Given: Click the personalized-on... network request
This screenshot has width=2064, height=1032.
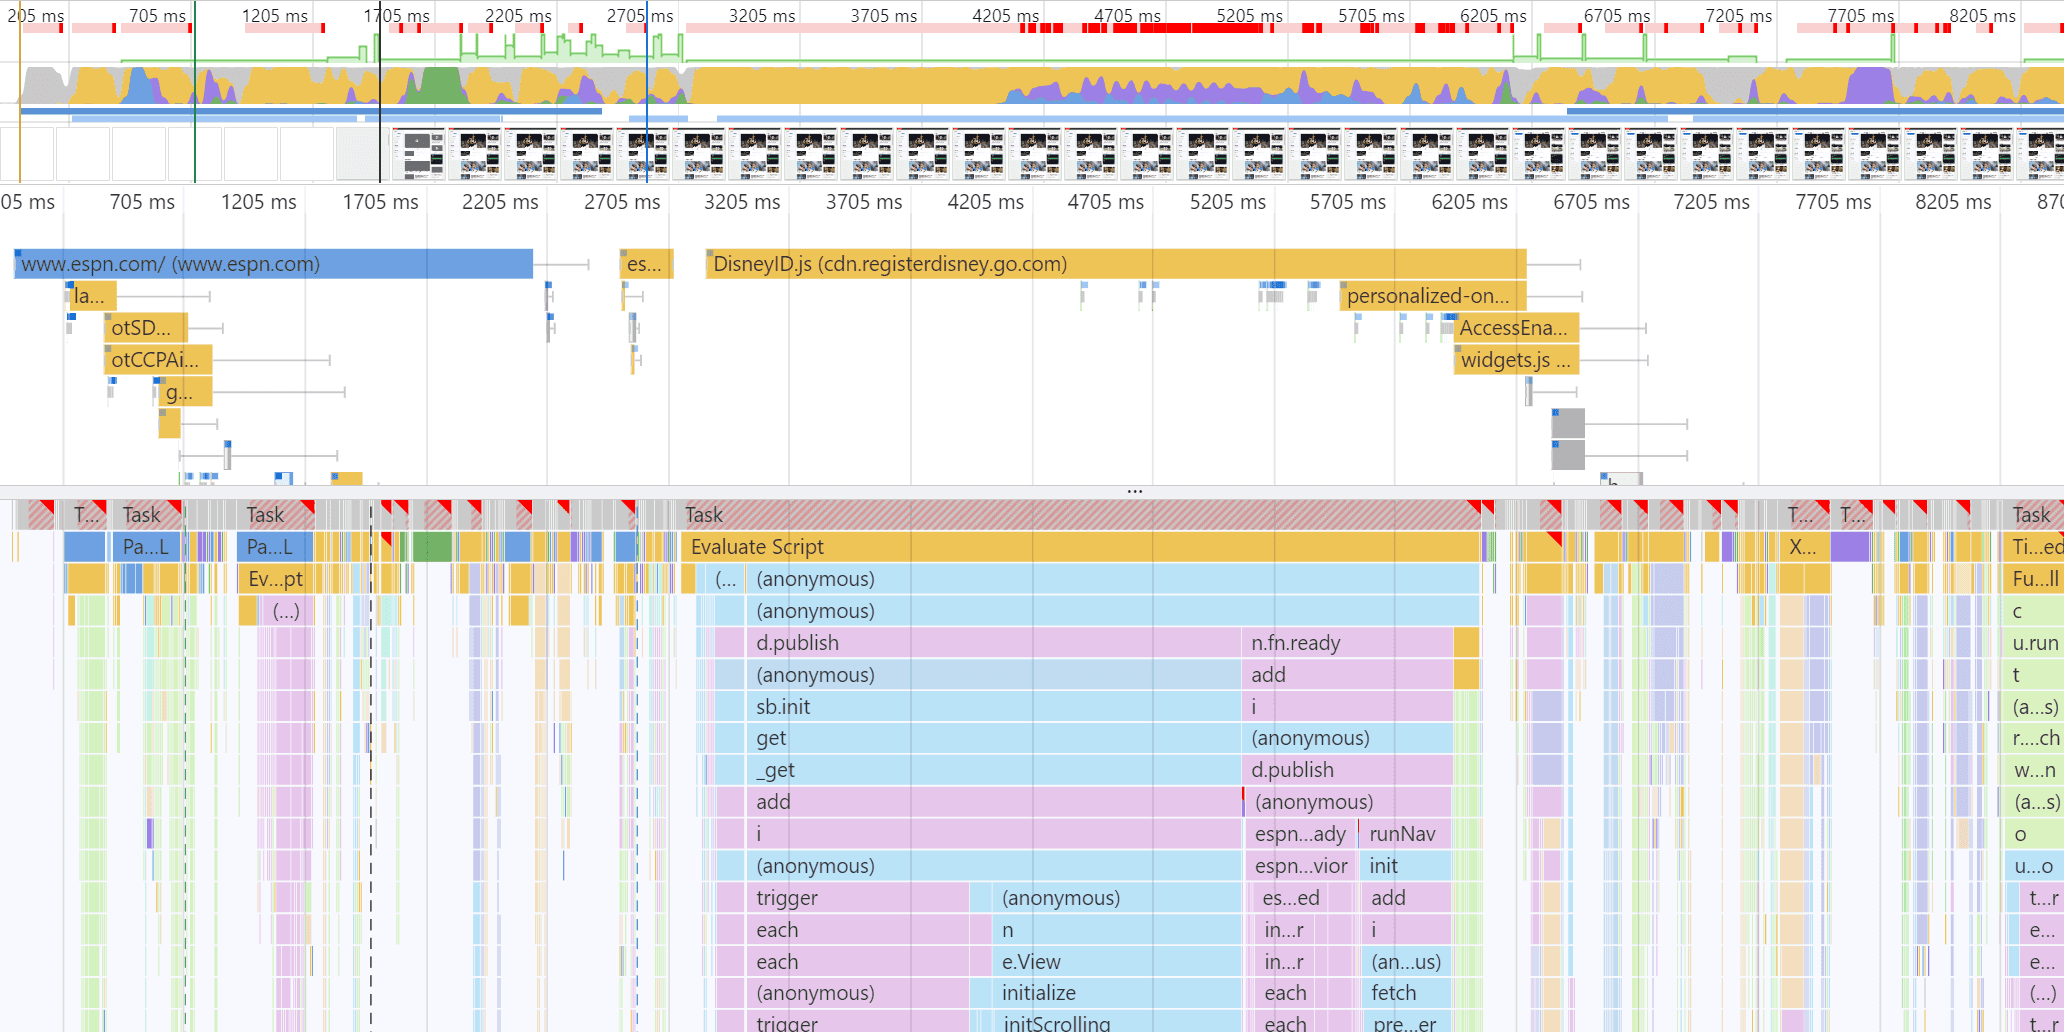Looking at the screenshot, I should [x=1433, y=296].
